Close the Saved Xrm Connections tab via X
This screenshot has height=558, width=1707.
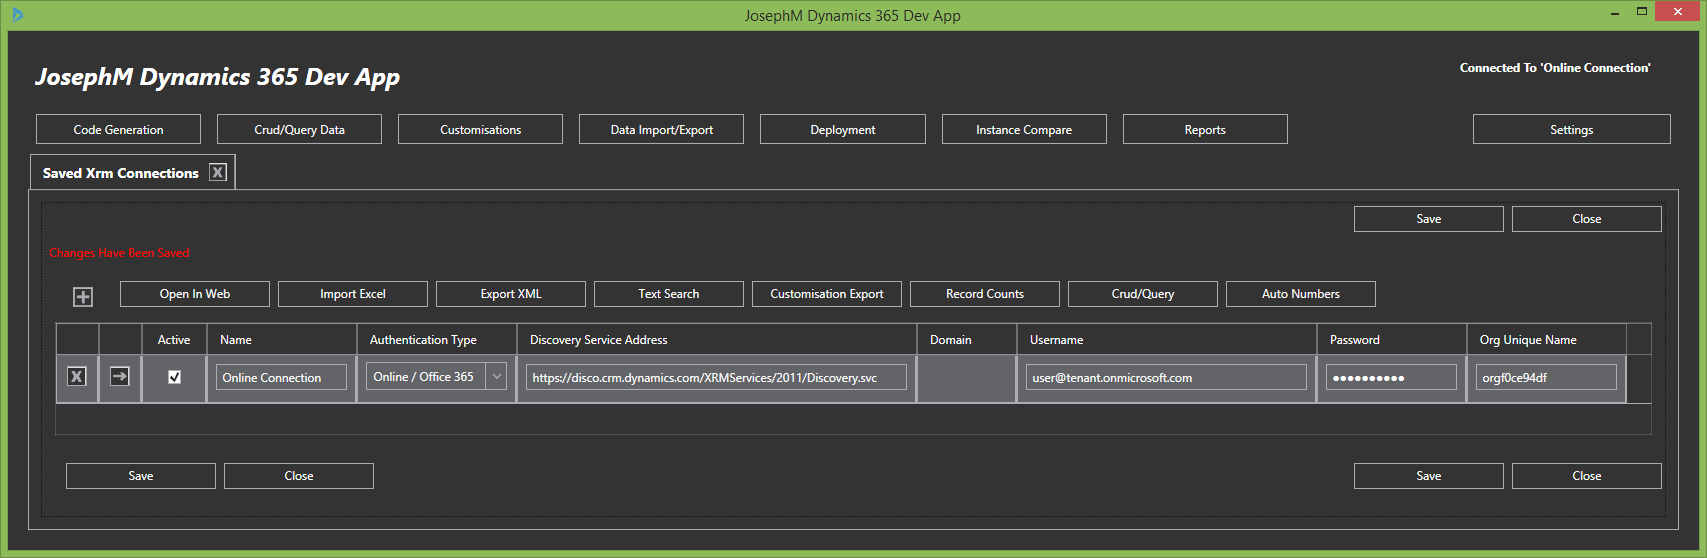(x=218, y=173)
